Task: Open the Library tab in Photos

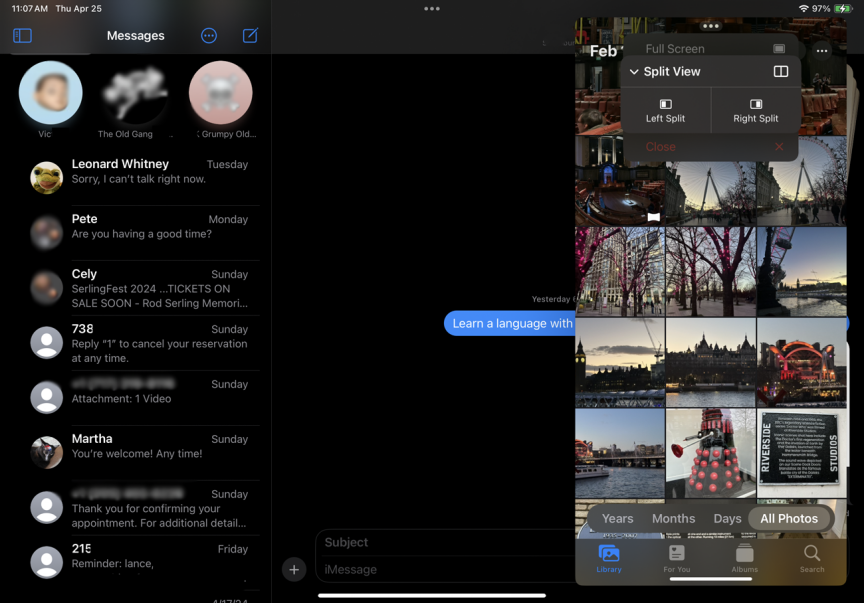Action: click(608, 558)
